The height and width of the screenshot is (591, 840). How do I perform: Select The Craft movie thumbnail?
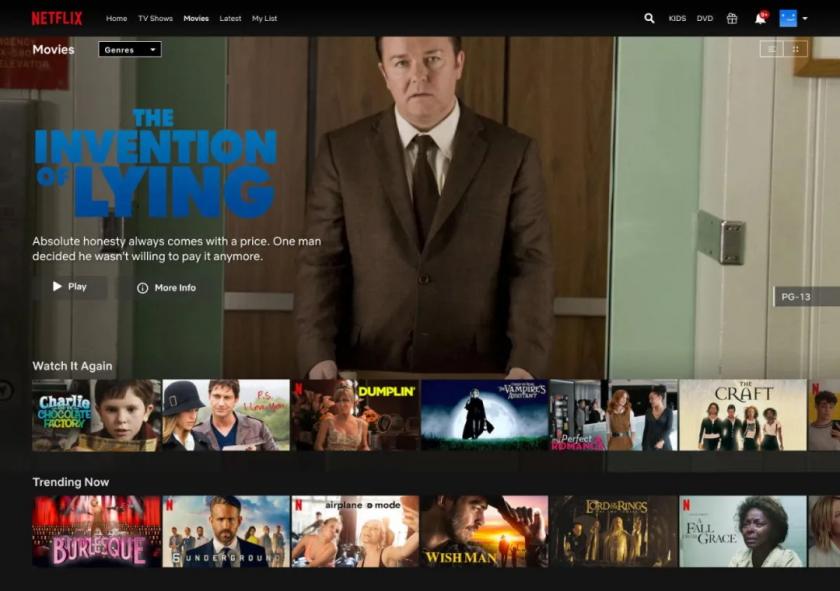coord(743,415)
